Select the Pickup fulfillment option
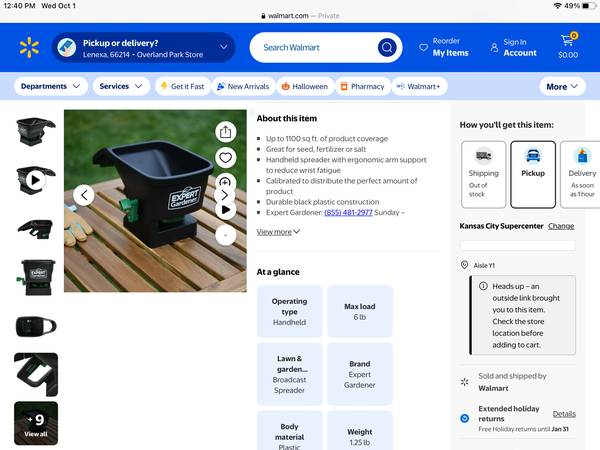Viewport: 600px width, 450px height. (x=533, y=174)
